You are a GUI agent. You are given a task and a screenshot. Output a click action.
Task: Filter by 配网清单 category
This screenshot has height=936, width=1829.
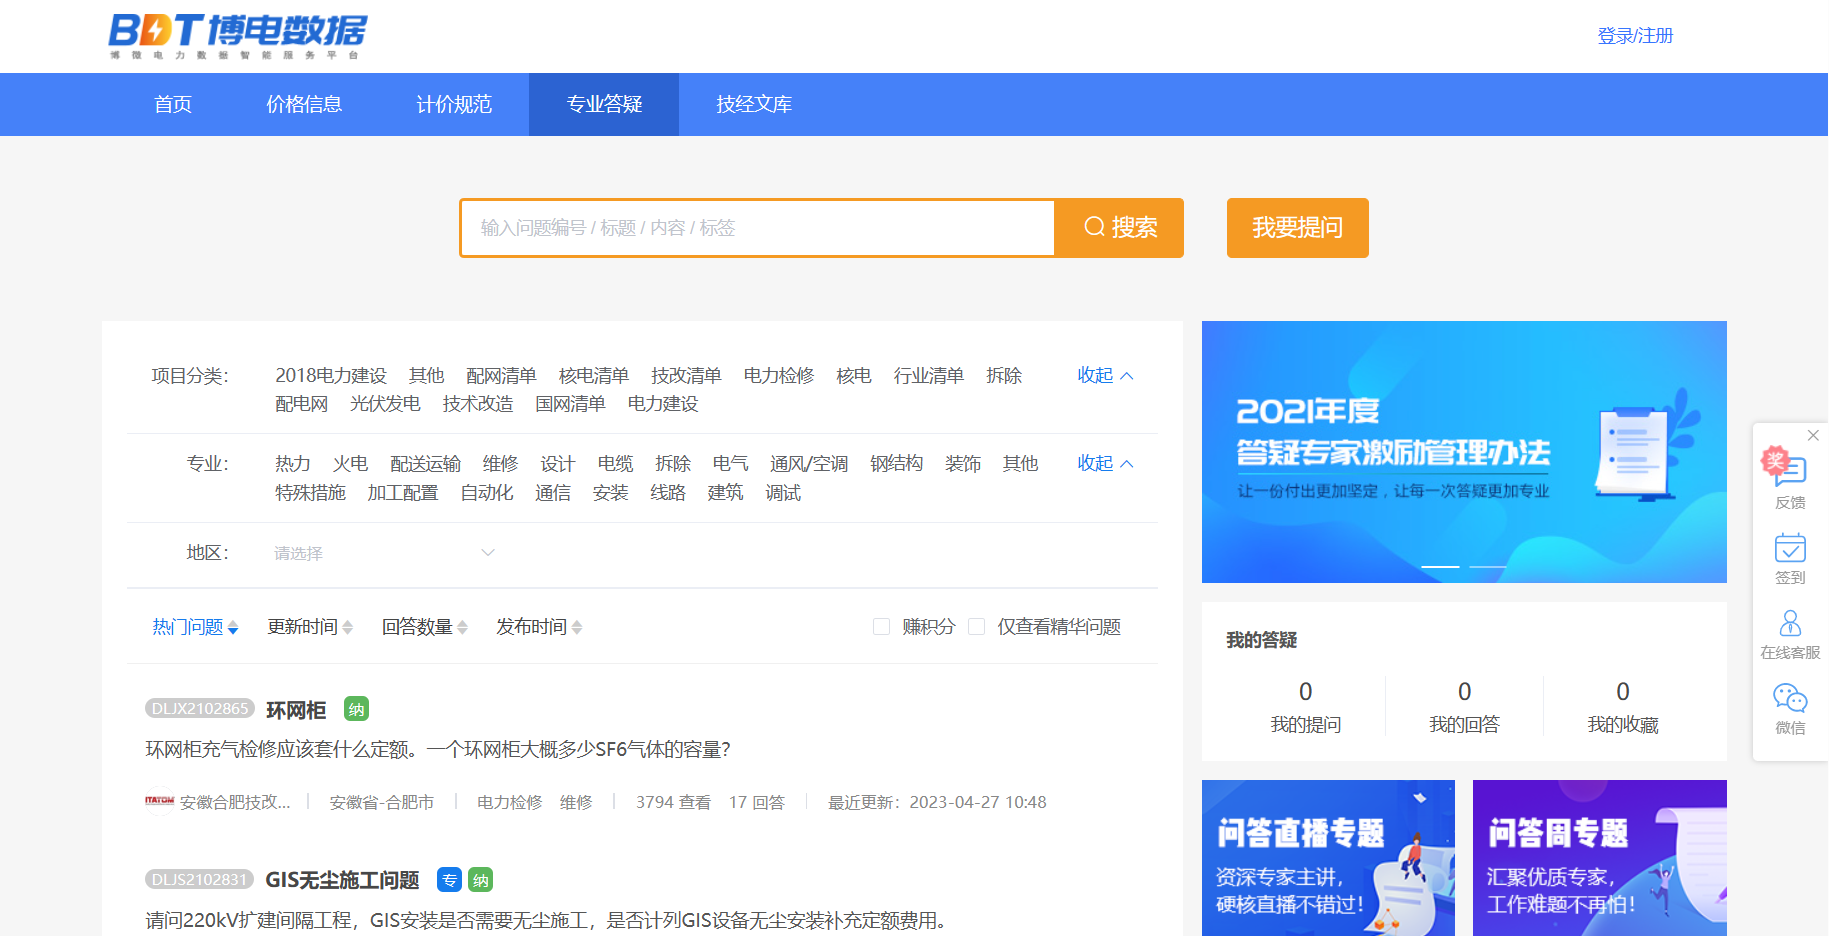501,375
